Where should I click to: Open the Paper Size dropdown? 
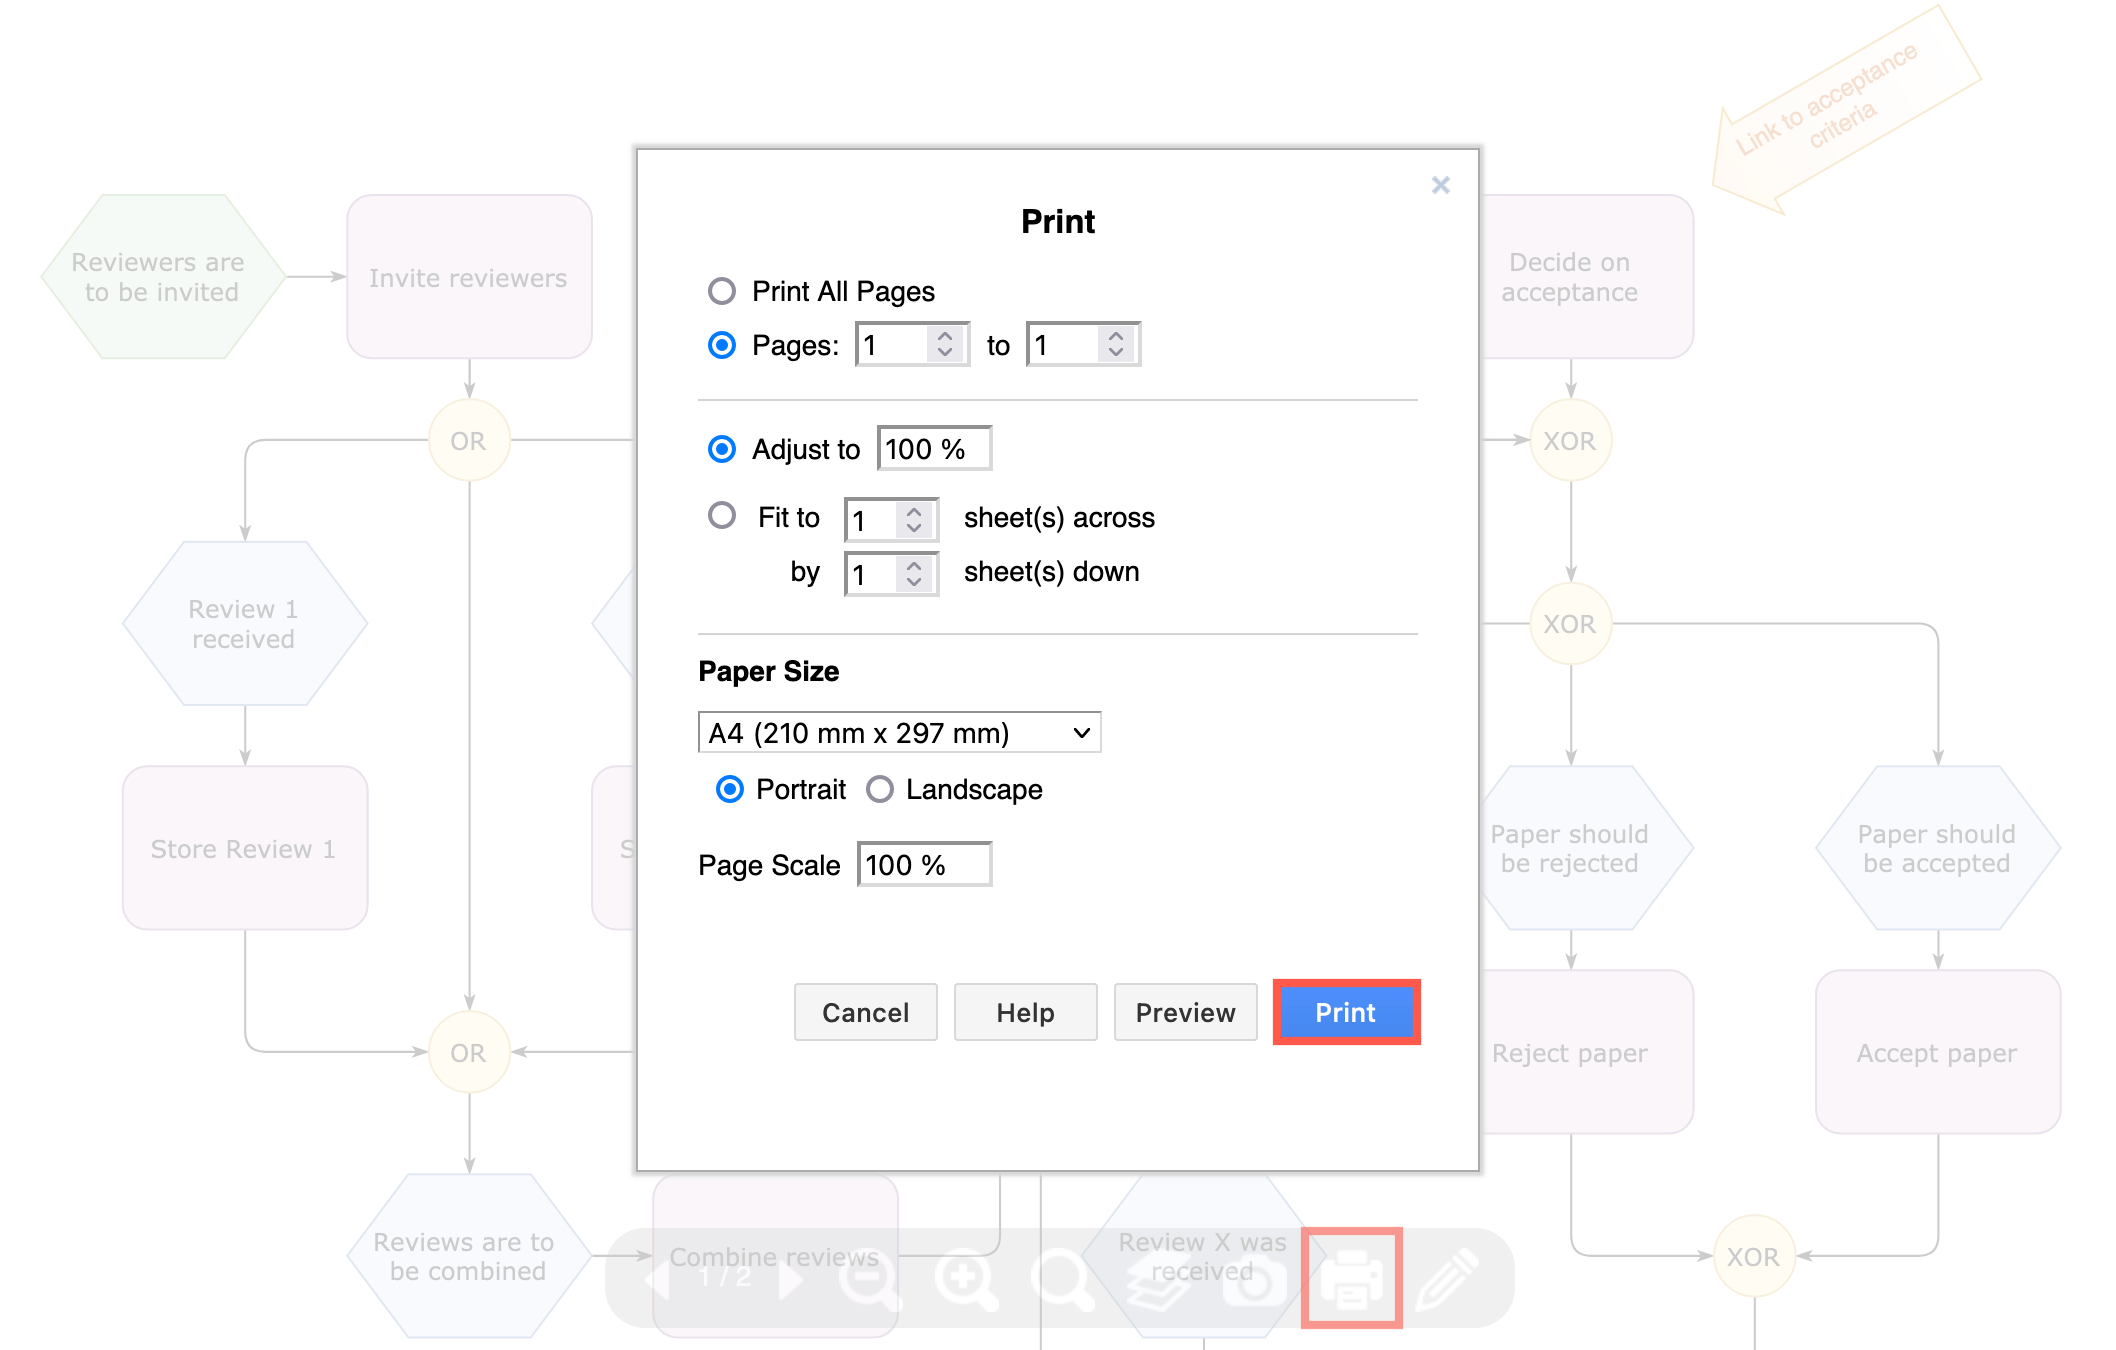click(897, 732)
